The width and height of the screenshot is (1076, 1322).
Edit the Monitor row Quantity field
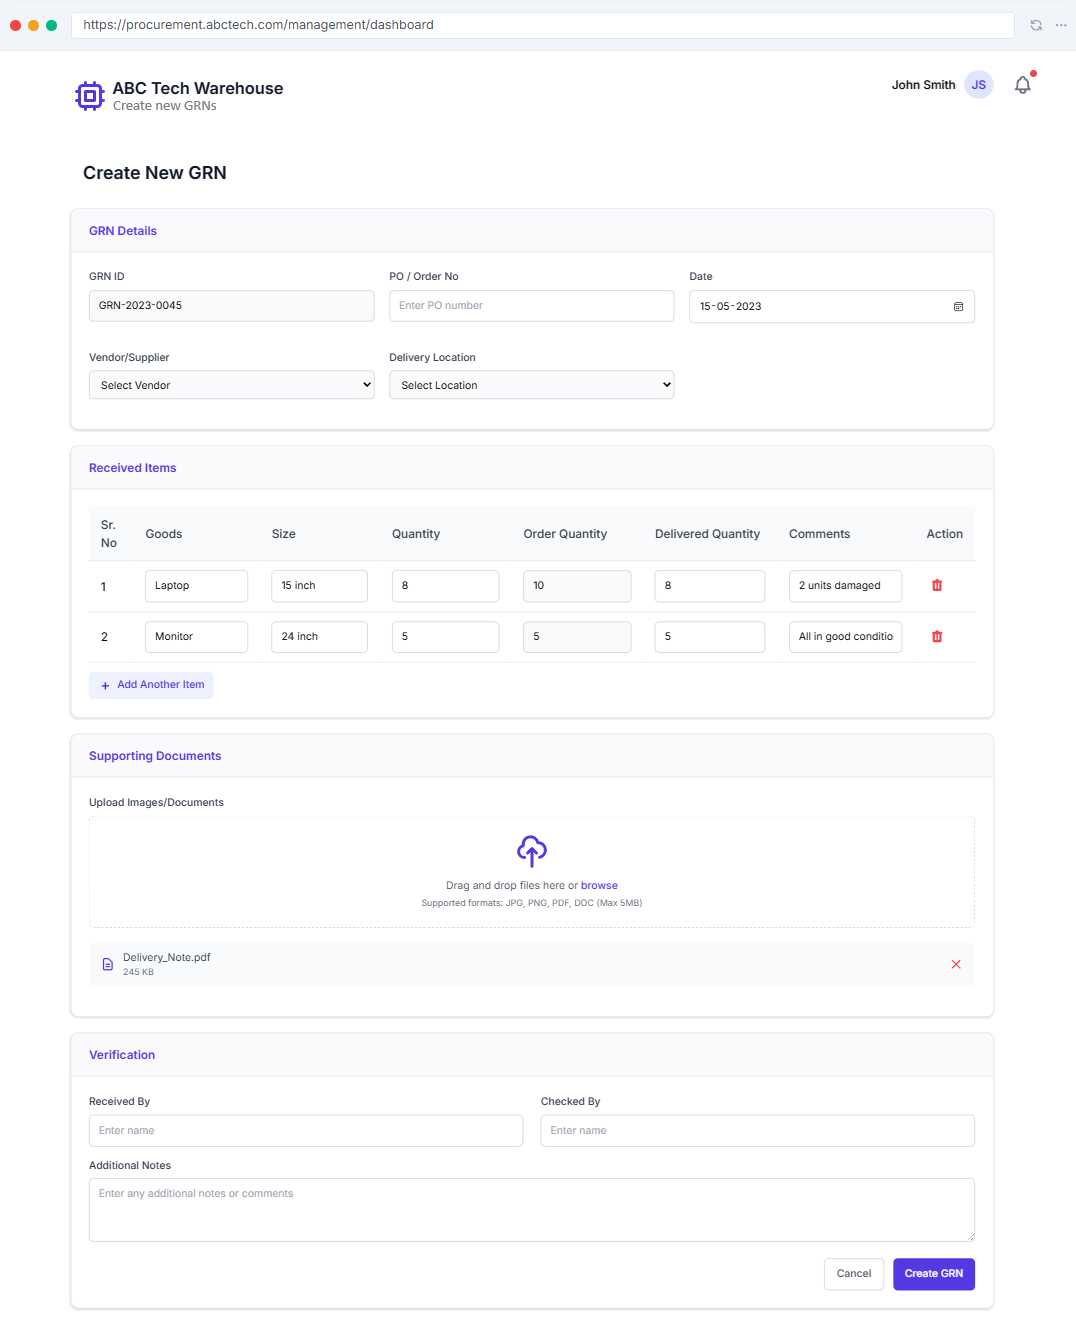[x=445, y=637]
